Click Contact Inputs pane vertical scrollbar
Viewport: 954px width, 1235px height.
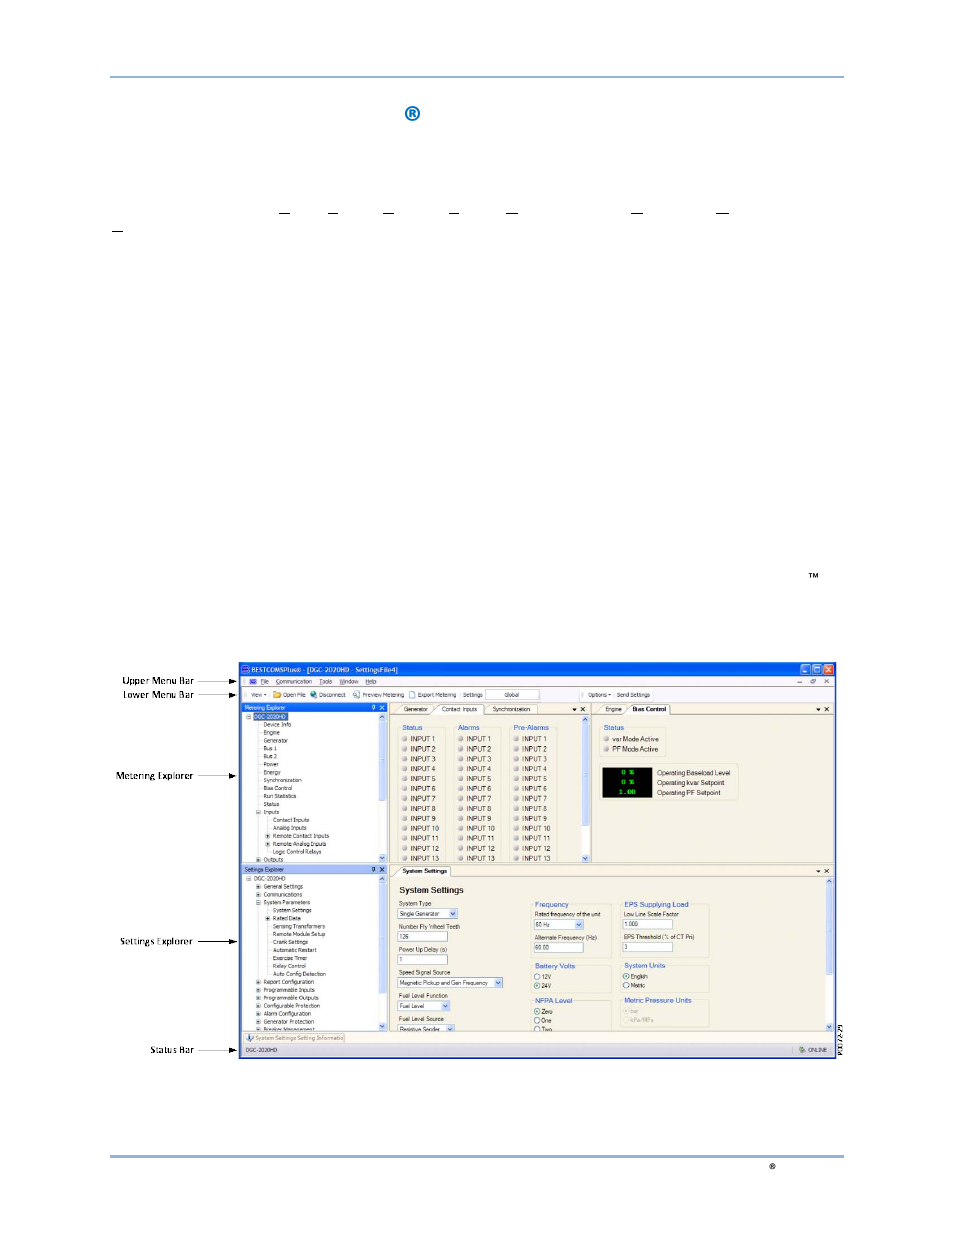(586, 791)
